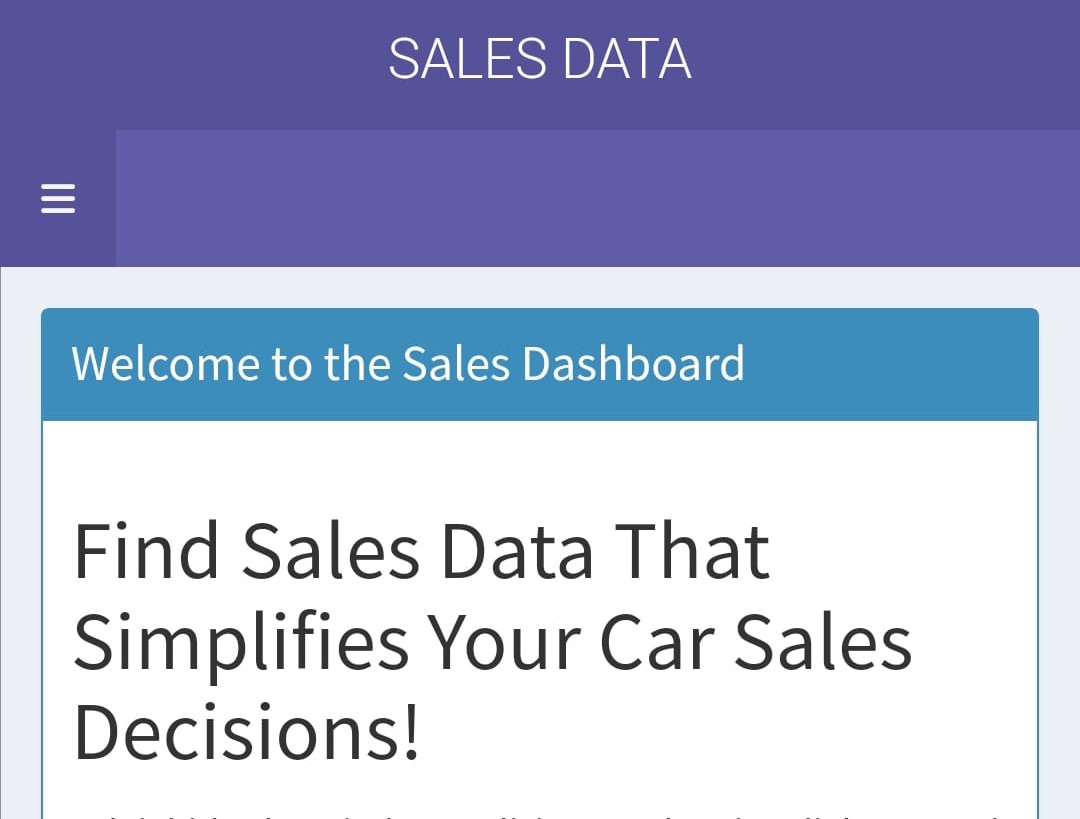This screenshot has width=1080, height=819.
Task: Click the word Decisions! in the main heading
Action: tap(246, 731)
